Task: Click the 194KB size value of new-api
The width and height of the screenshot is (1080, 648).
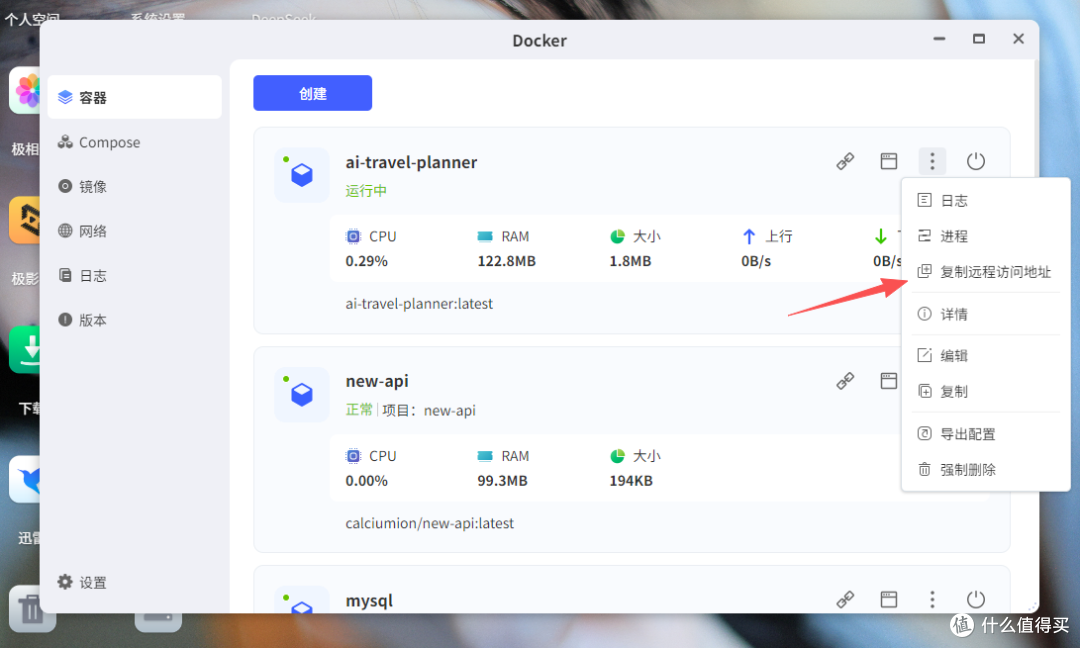Action: pos(631,481)
